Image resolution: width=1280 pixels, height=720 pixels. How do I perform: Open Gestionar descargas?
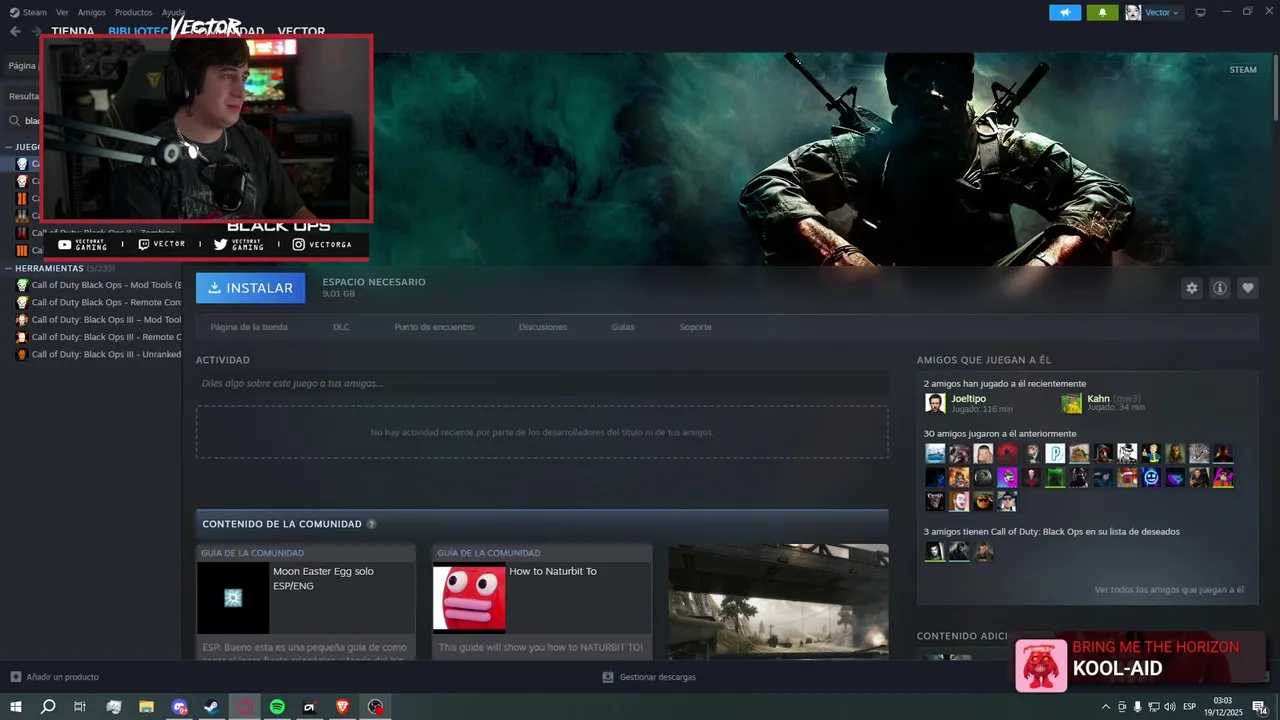pyautogui.click(x=649, y=677)
